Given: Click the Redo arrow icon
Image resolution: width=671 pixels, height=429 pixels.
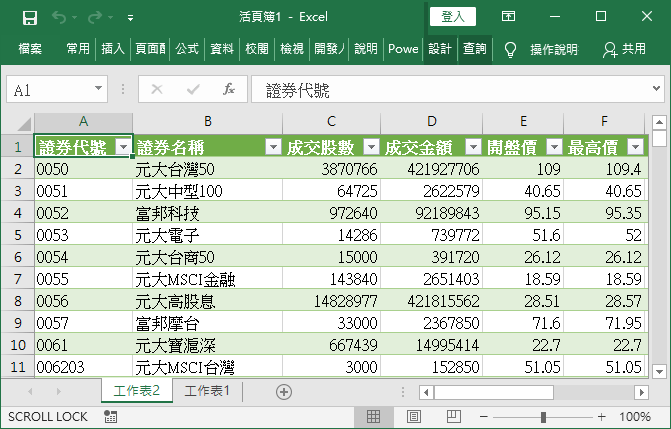Looking at the screenshot, I should (95, 18).
